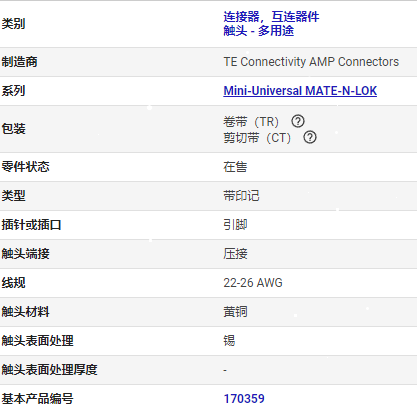Viewport: 417px width, 412px height.
Task: Open help icon beside 剪切带 (CT)
Action: [310, 137]
